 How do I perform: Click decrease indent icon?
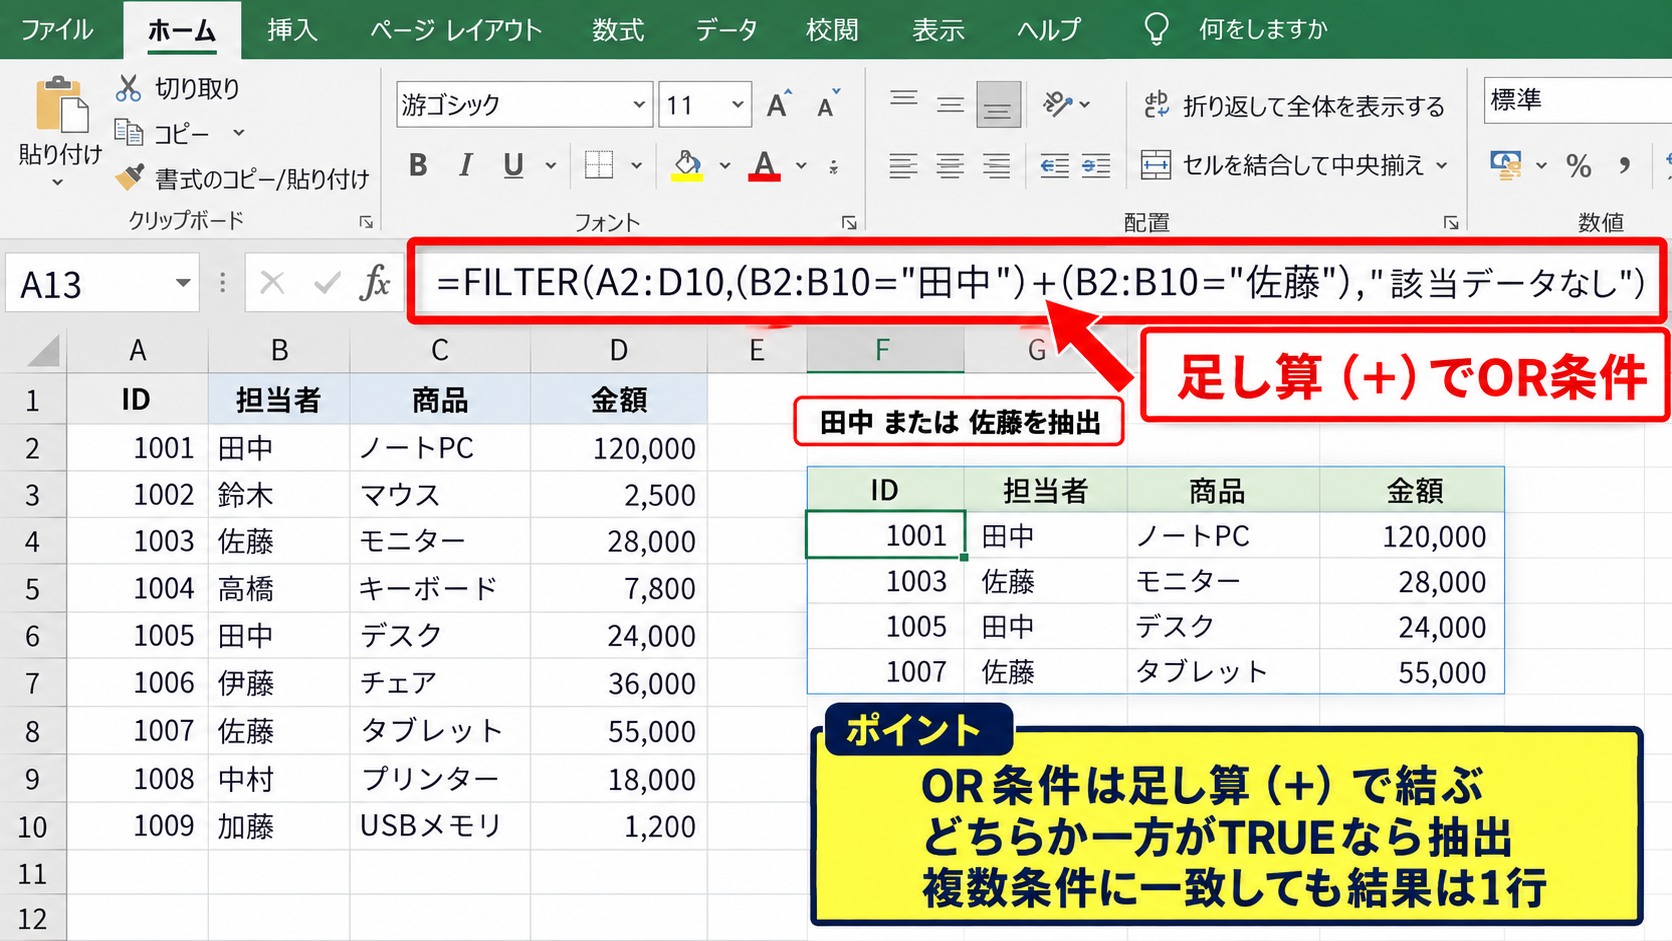pyautogui.click(x=1054, y=165)
